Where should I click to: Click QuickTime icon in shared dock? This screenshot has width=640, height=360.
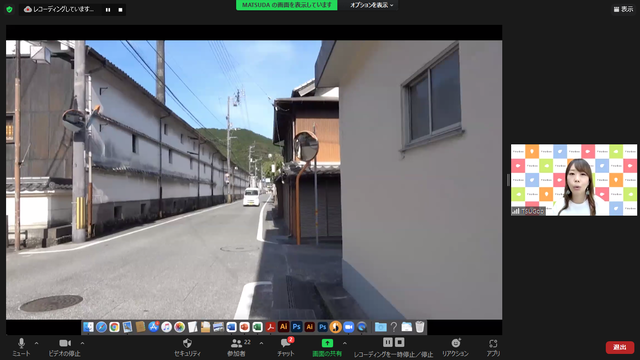[361, 327]
